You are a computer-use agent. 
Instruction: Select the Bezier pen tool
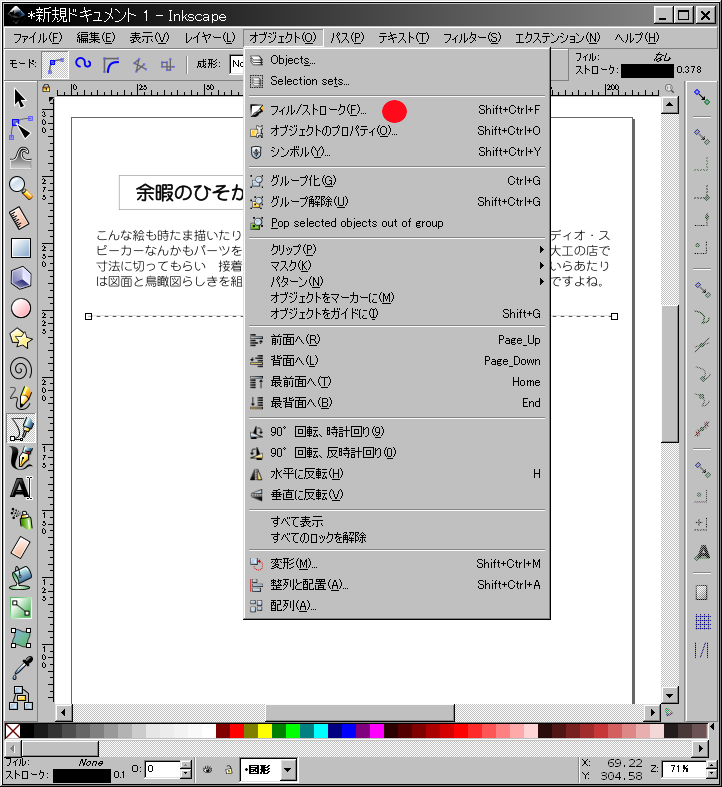click(x=21, y=428)
